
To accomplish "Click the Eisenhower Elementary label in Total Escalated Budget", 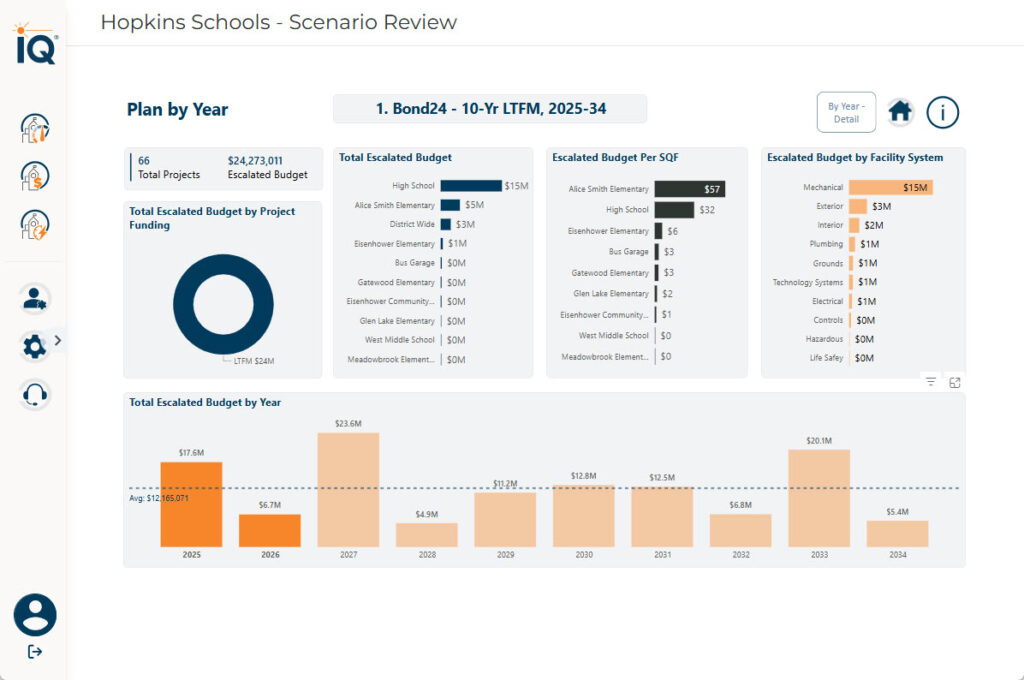I will (394, 244).
